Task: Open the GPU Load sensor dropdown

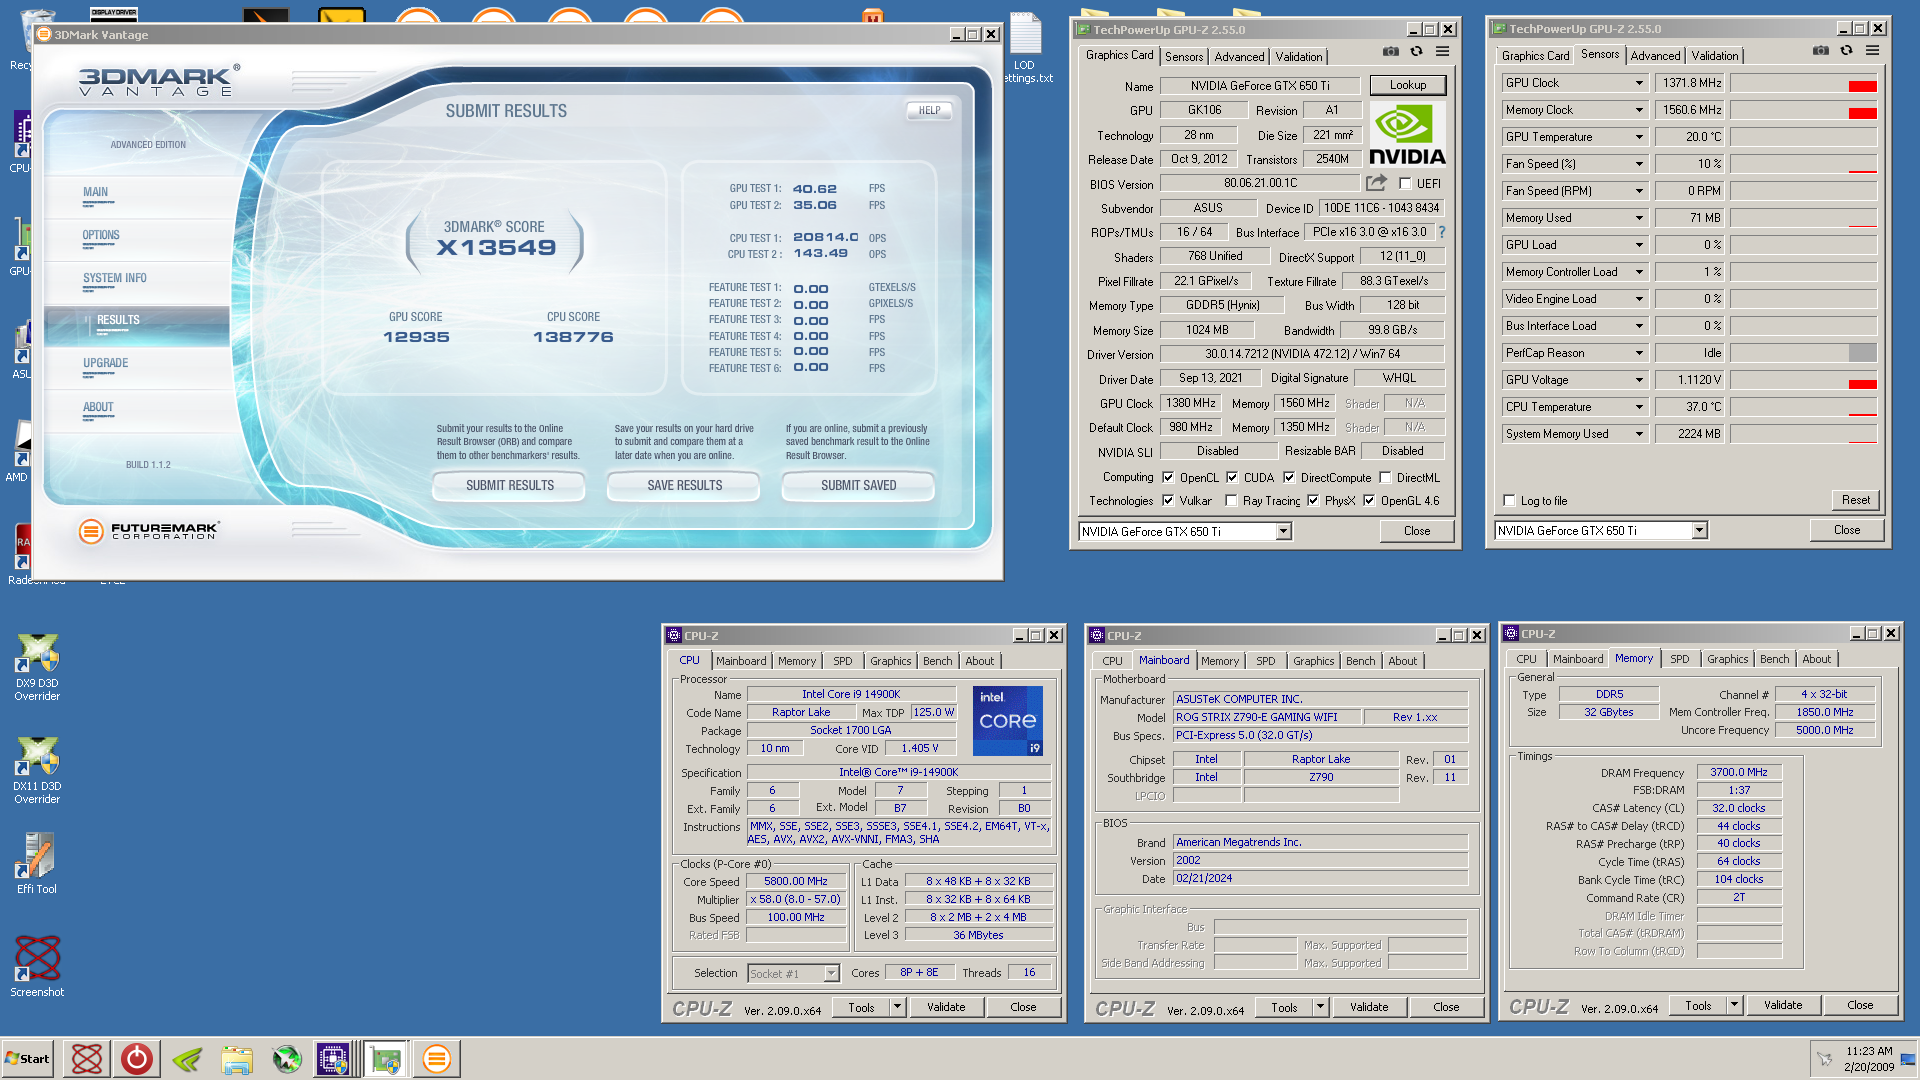Action: point(1639,245)
